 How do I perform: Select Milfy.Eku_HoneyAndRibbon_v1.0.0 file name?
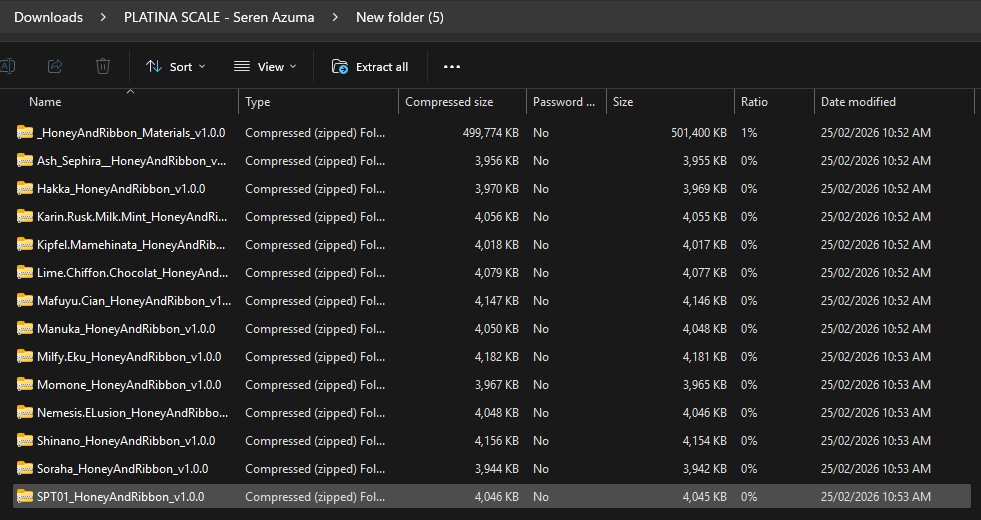click(x=129, y=357)
